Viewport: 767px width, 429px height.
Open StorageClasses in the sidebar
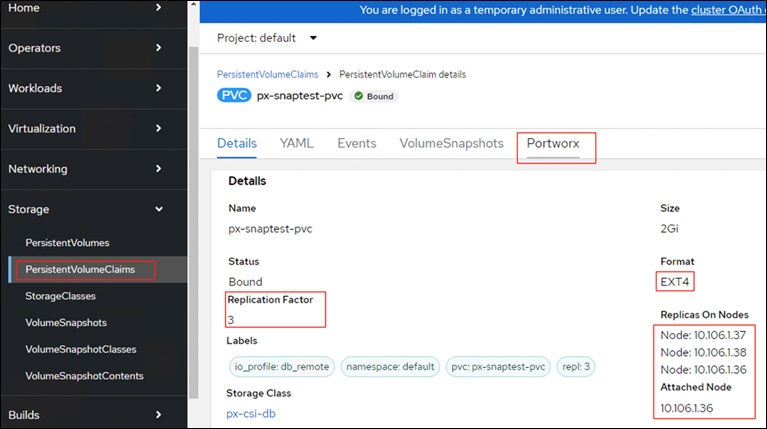(x=61, y=296)
